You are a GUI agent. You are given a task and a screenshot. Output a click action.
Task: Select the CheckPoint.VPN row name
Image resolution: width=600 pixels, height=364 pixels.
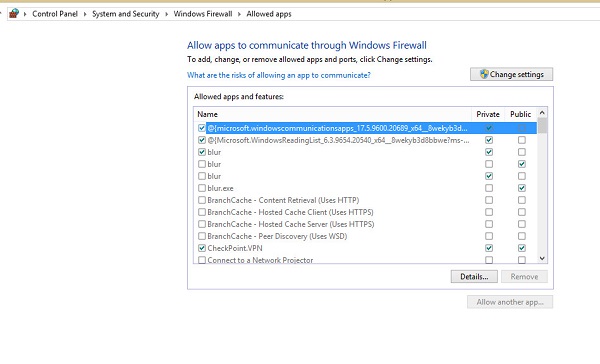click(235, 248)
